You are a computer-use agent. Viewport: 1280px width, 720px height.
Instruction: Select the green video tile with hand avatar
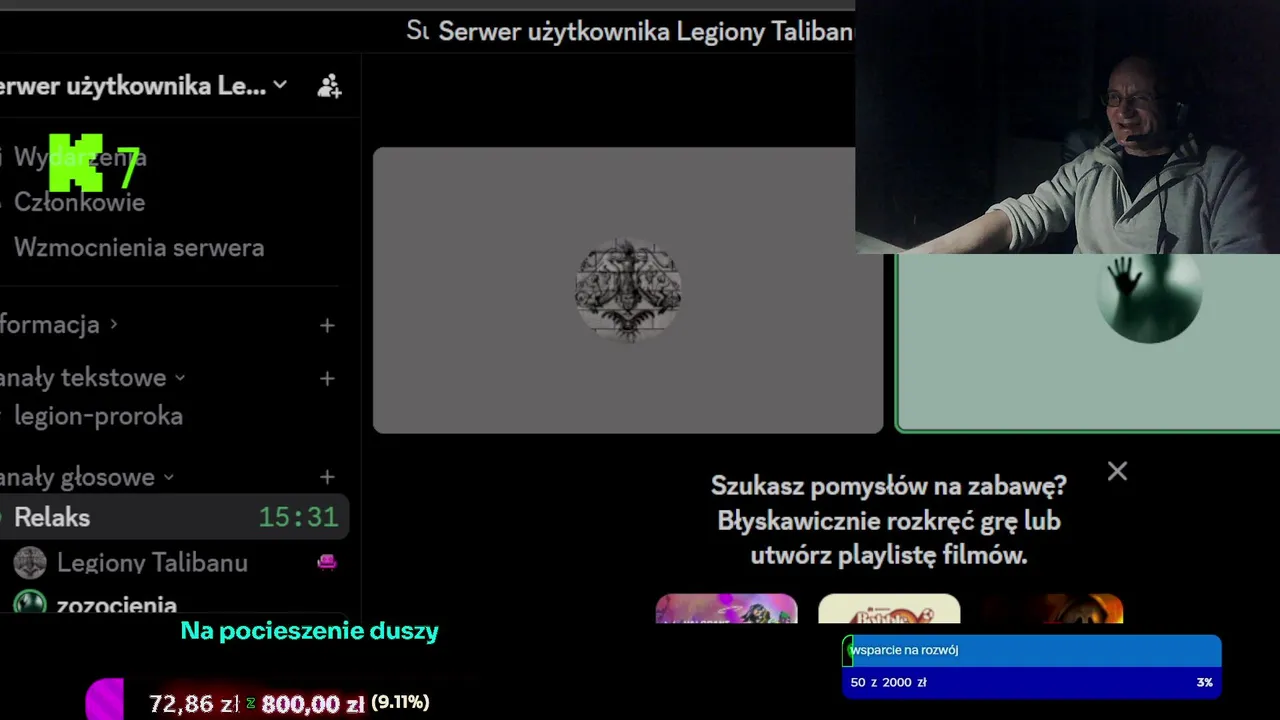tap(1088, 343)
